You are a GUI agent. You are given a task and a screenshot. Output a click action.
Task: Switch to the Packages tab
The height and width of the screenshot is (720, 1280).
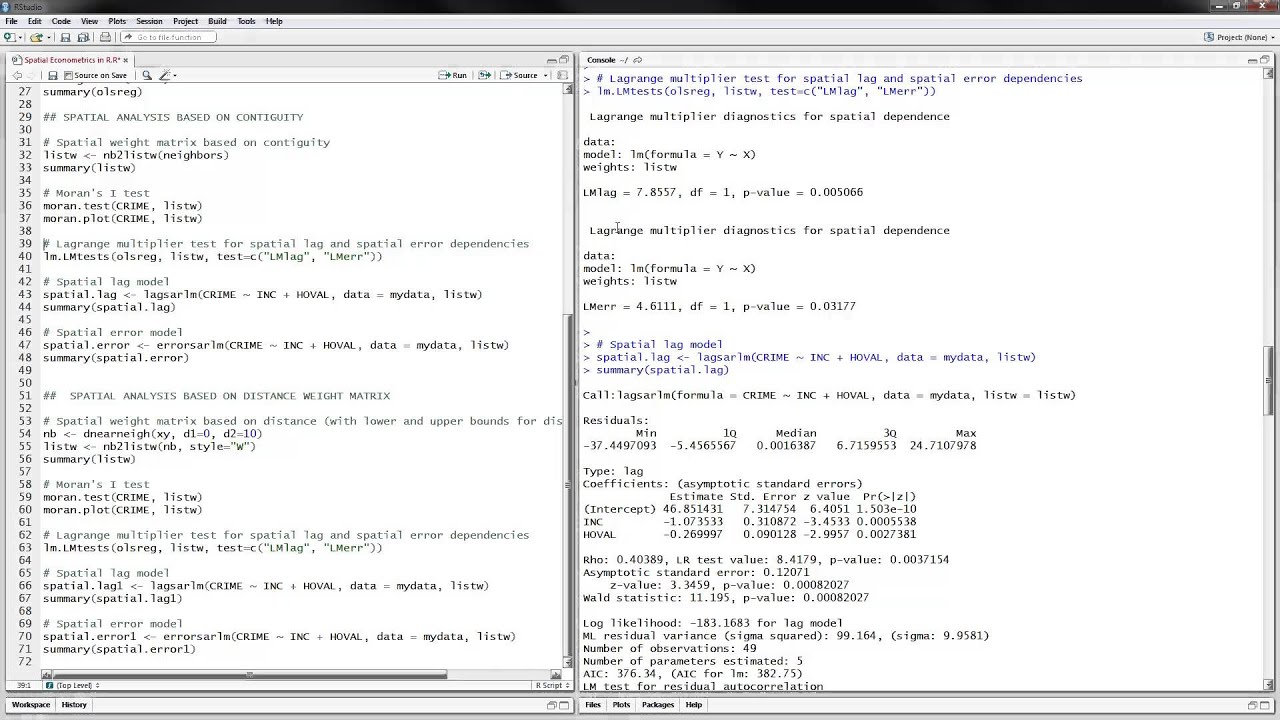658,705
